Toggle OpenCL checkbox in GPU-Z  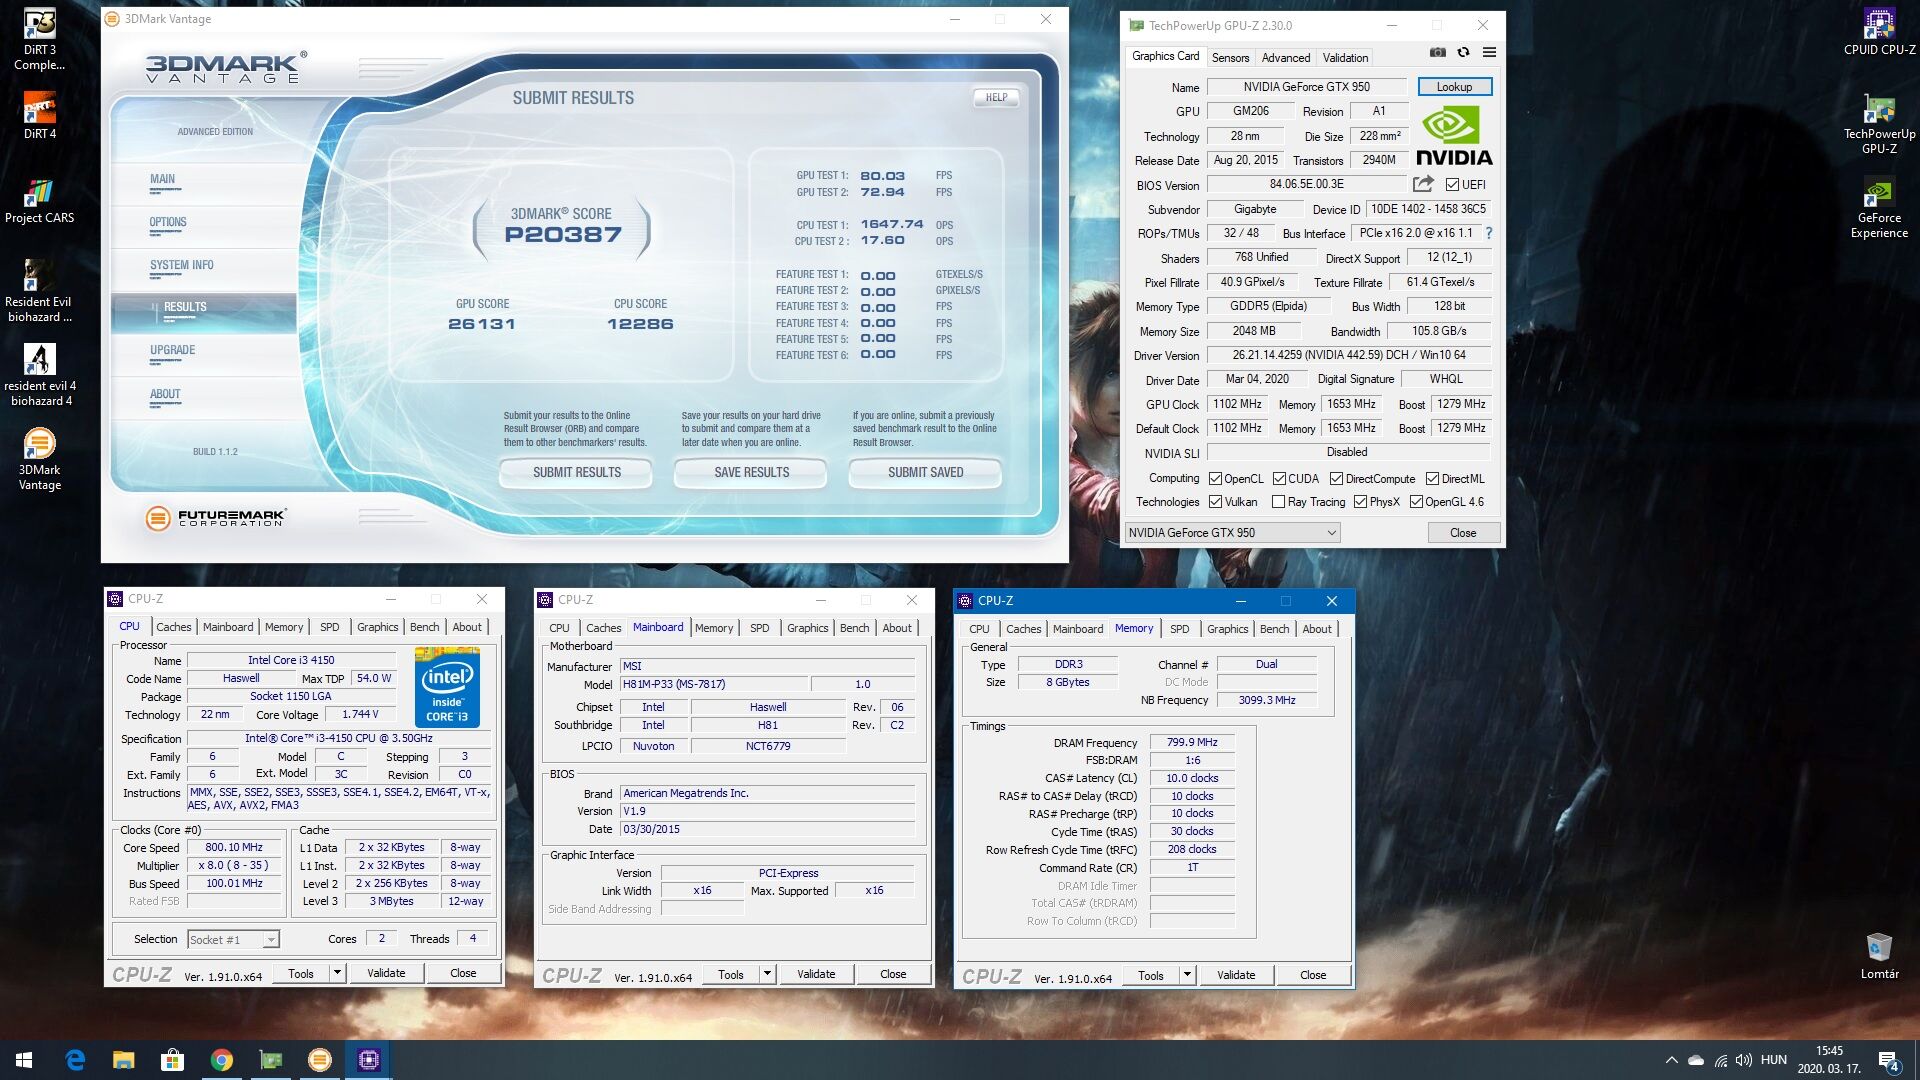pos(1215,479)
